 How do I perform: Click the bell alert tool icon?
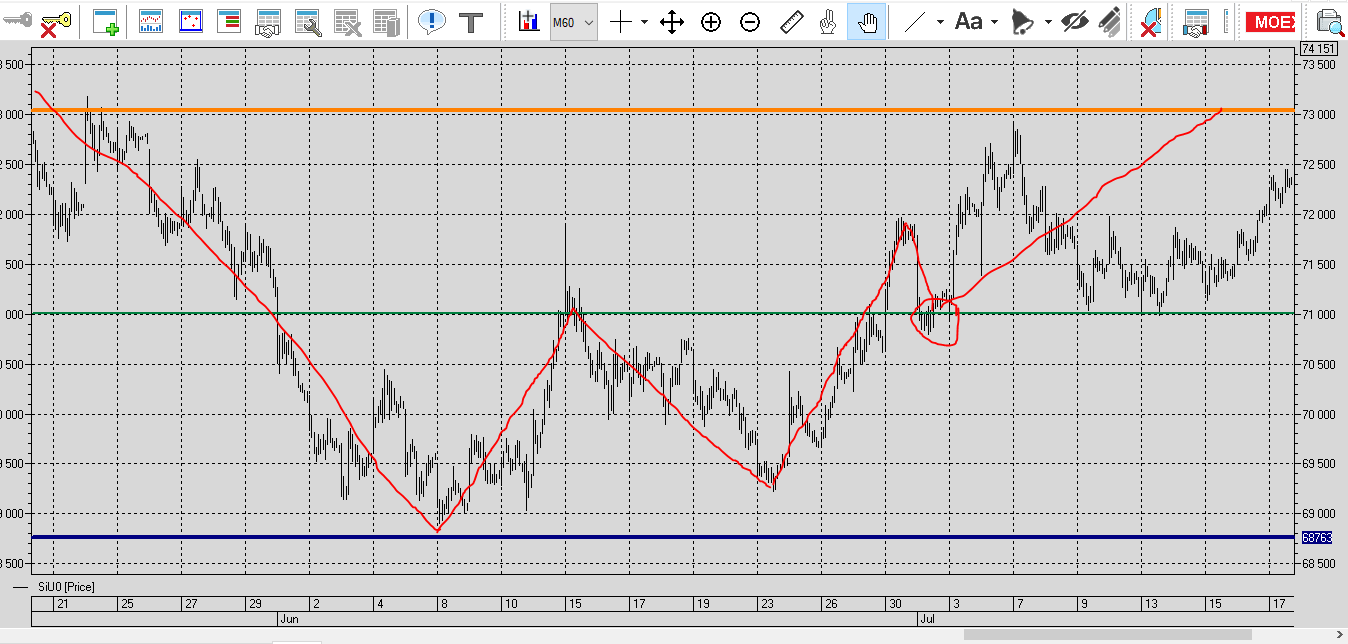coord(1021,22)
